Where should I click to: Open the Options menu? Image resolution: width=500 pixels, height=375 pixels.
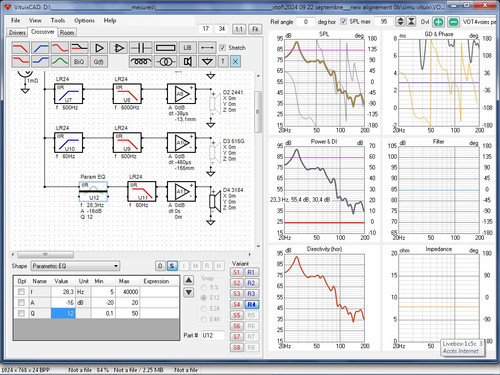[x=84, y=20]
